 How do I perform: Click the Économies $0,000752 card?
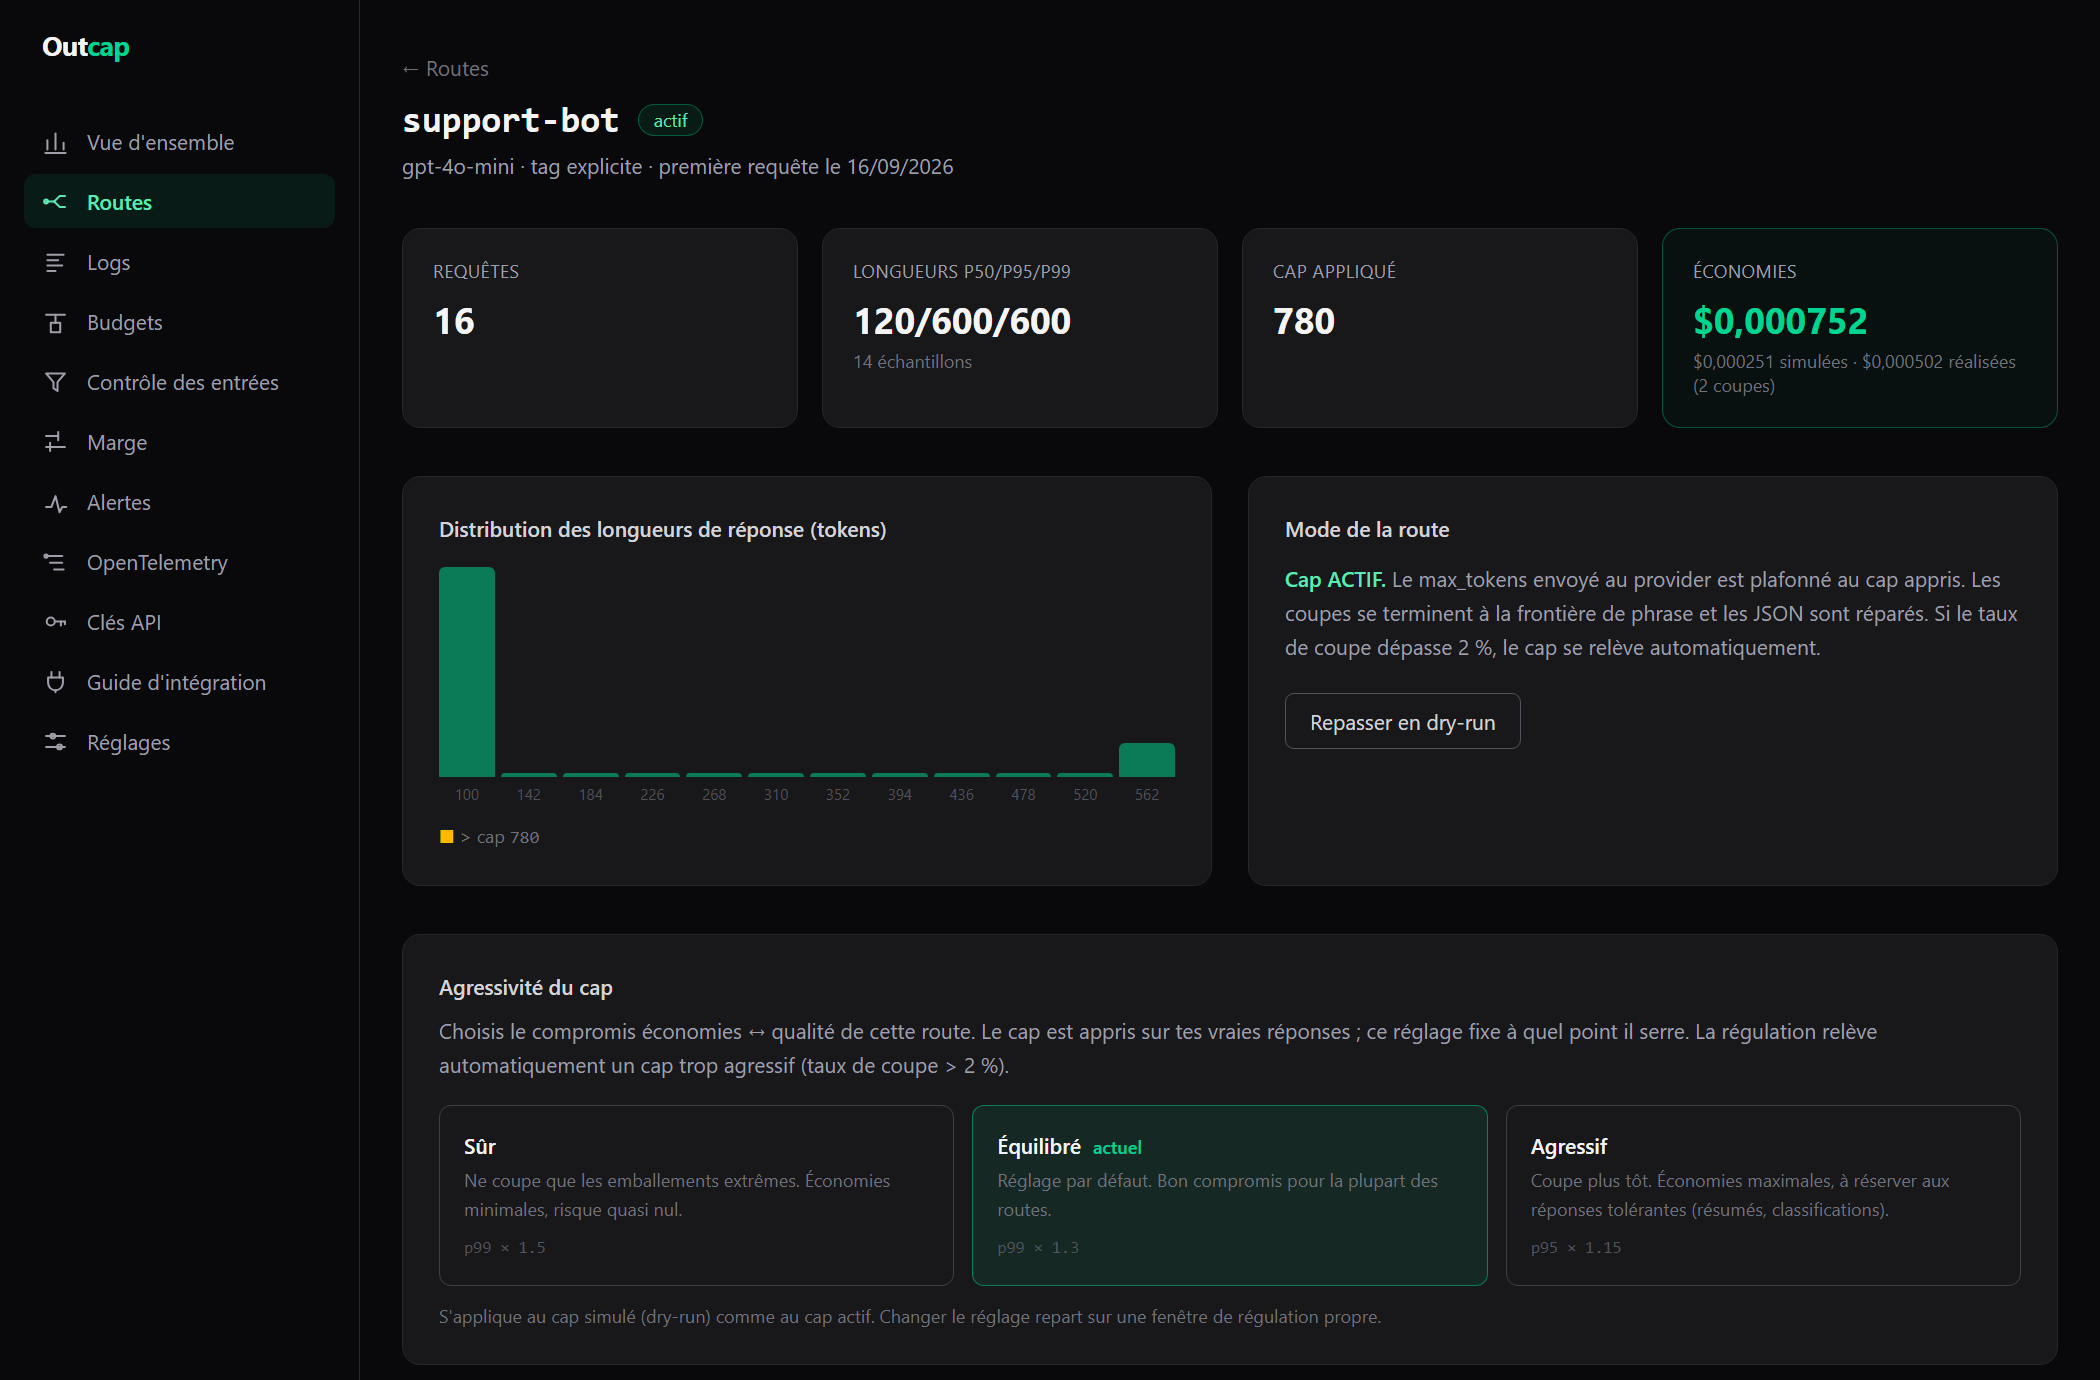tap(1859, 328)
